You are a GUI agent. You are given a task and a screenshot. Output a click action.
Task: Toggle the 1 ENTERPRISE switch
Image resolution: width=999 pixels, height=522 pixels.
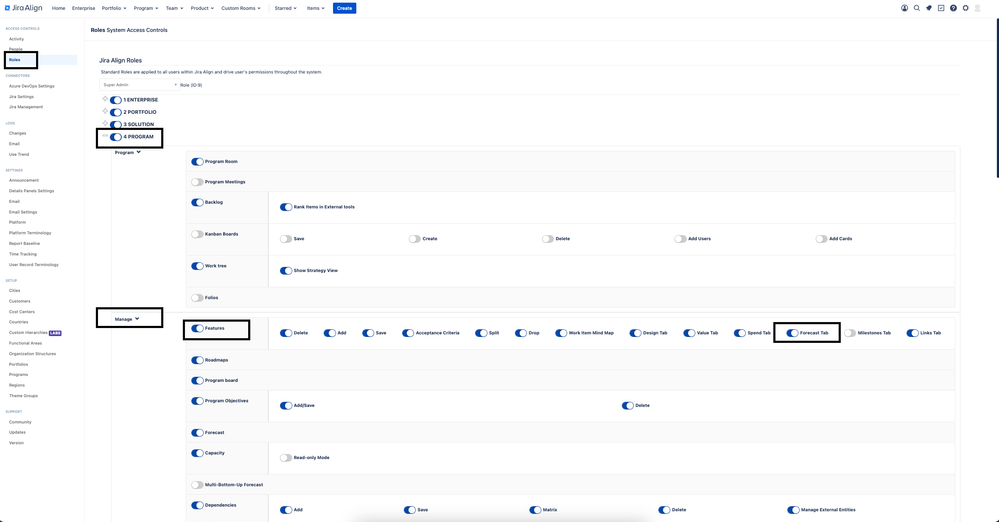click(115, 100)
